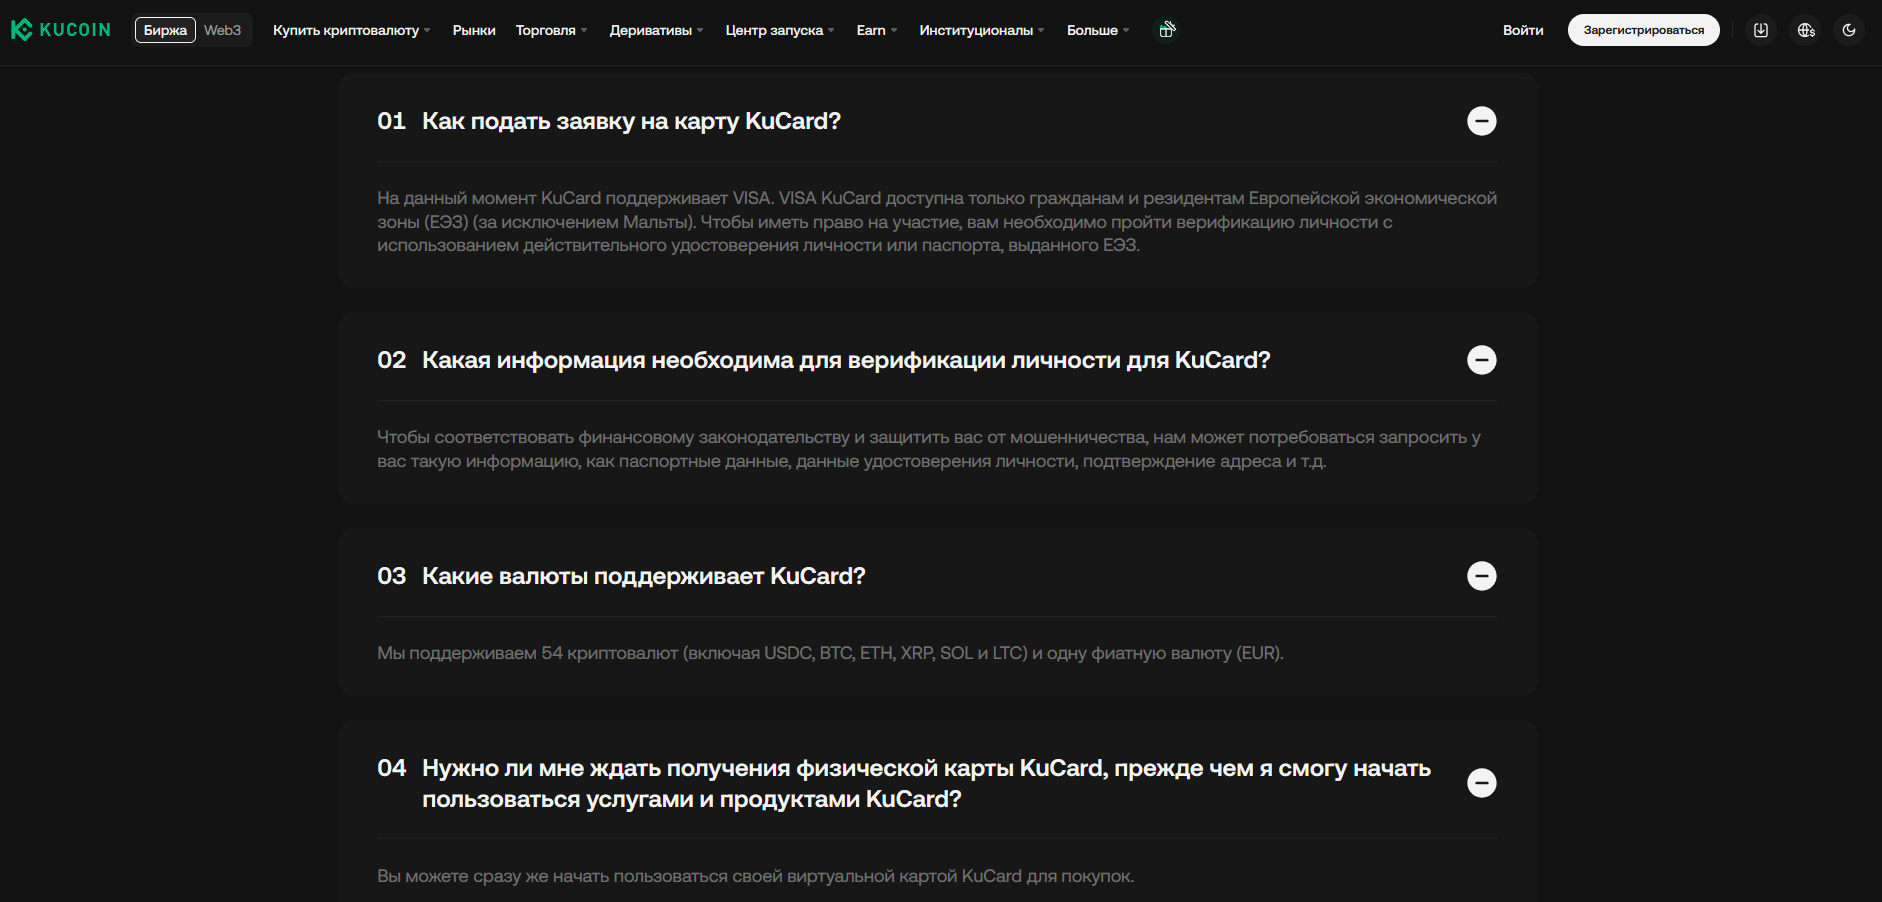1882x902 pixels.
Task: Click the download app icon
Action: tap(1761, 30)
